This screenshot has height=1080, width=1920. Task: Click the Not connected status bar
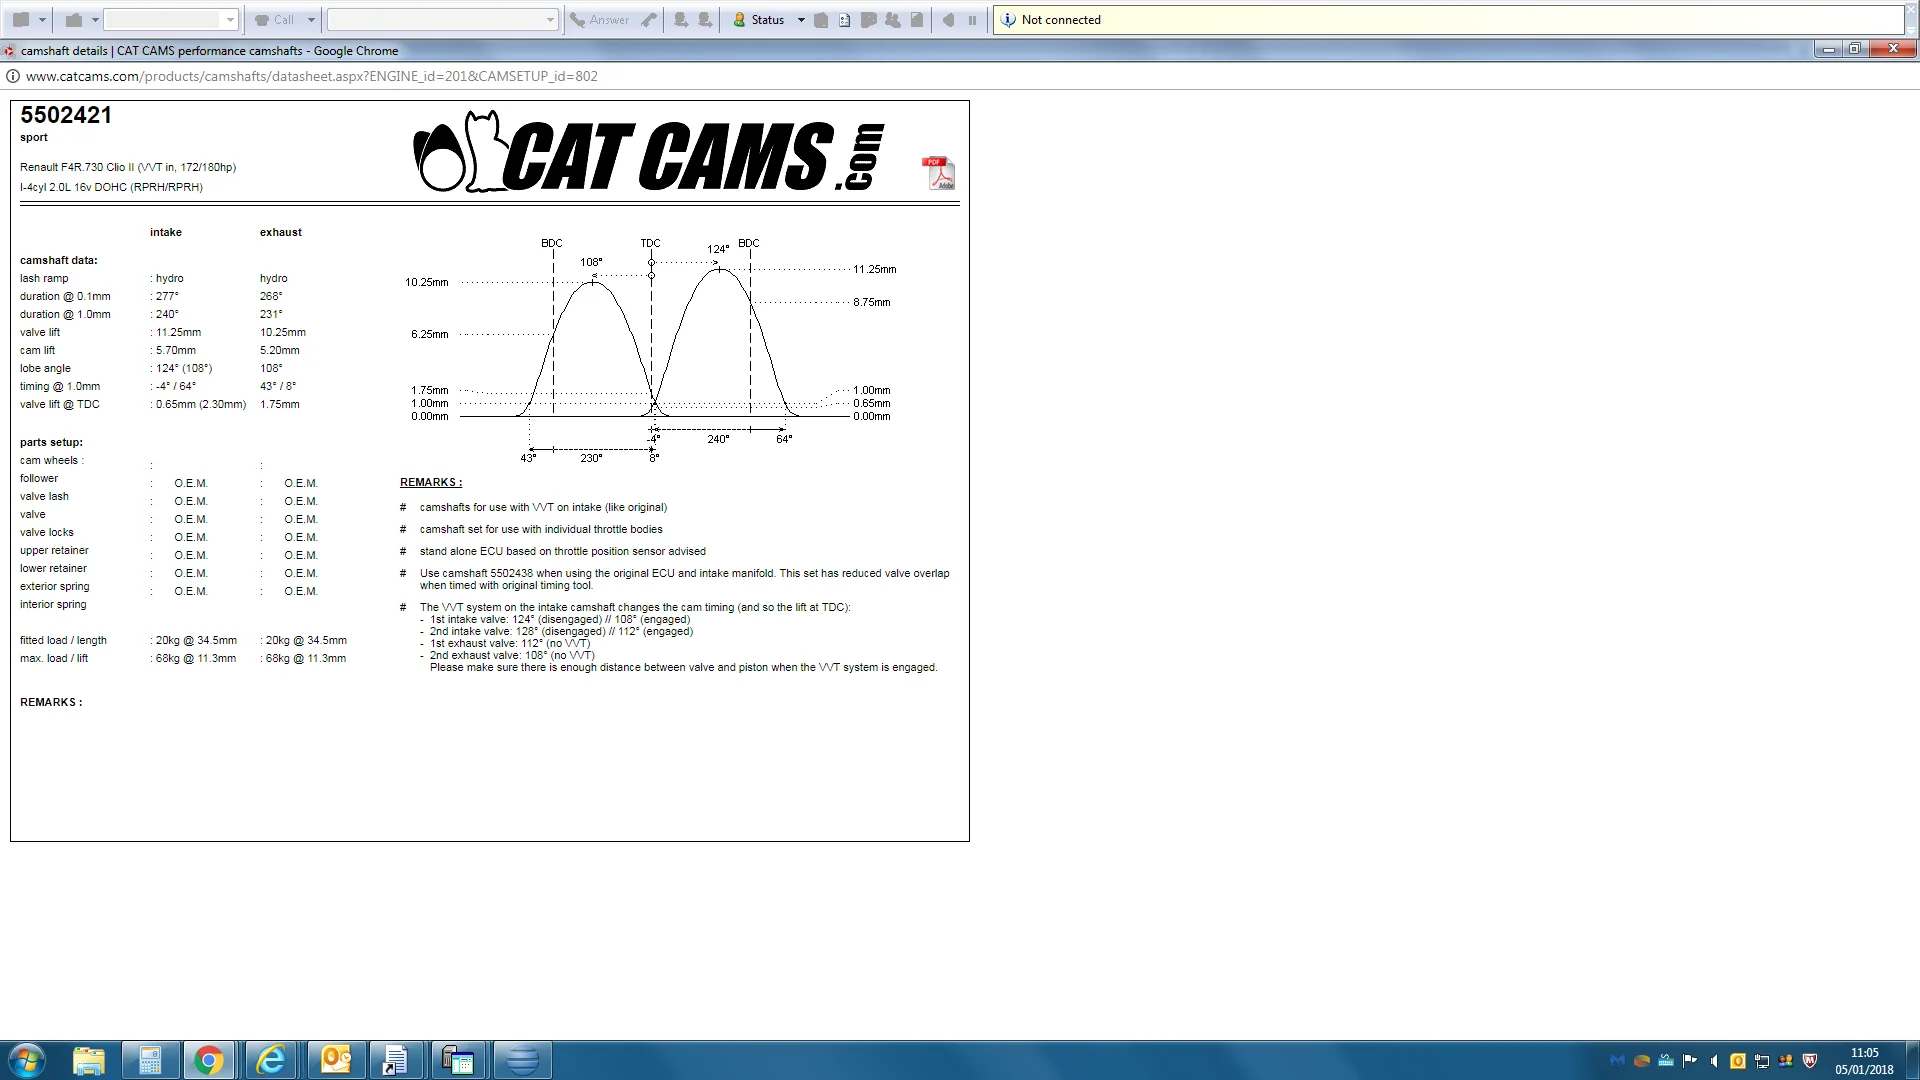(1448, 20)
